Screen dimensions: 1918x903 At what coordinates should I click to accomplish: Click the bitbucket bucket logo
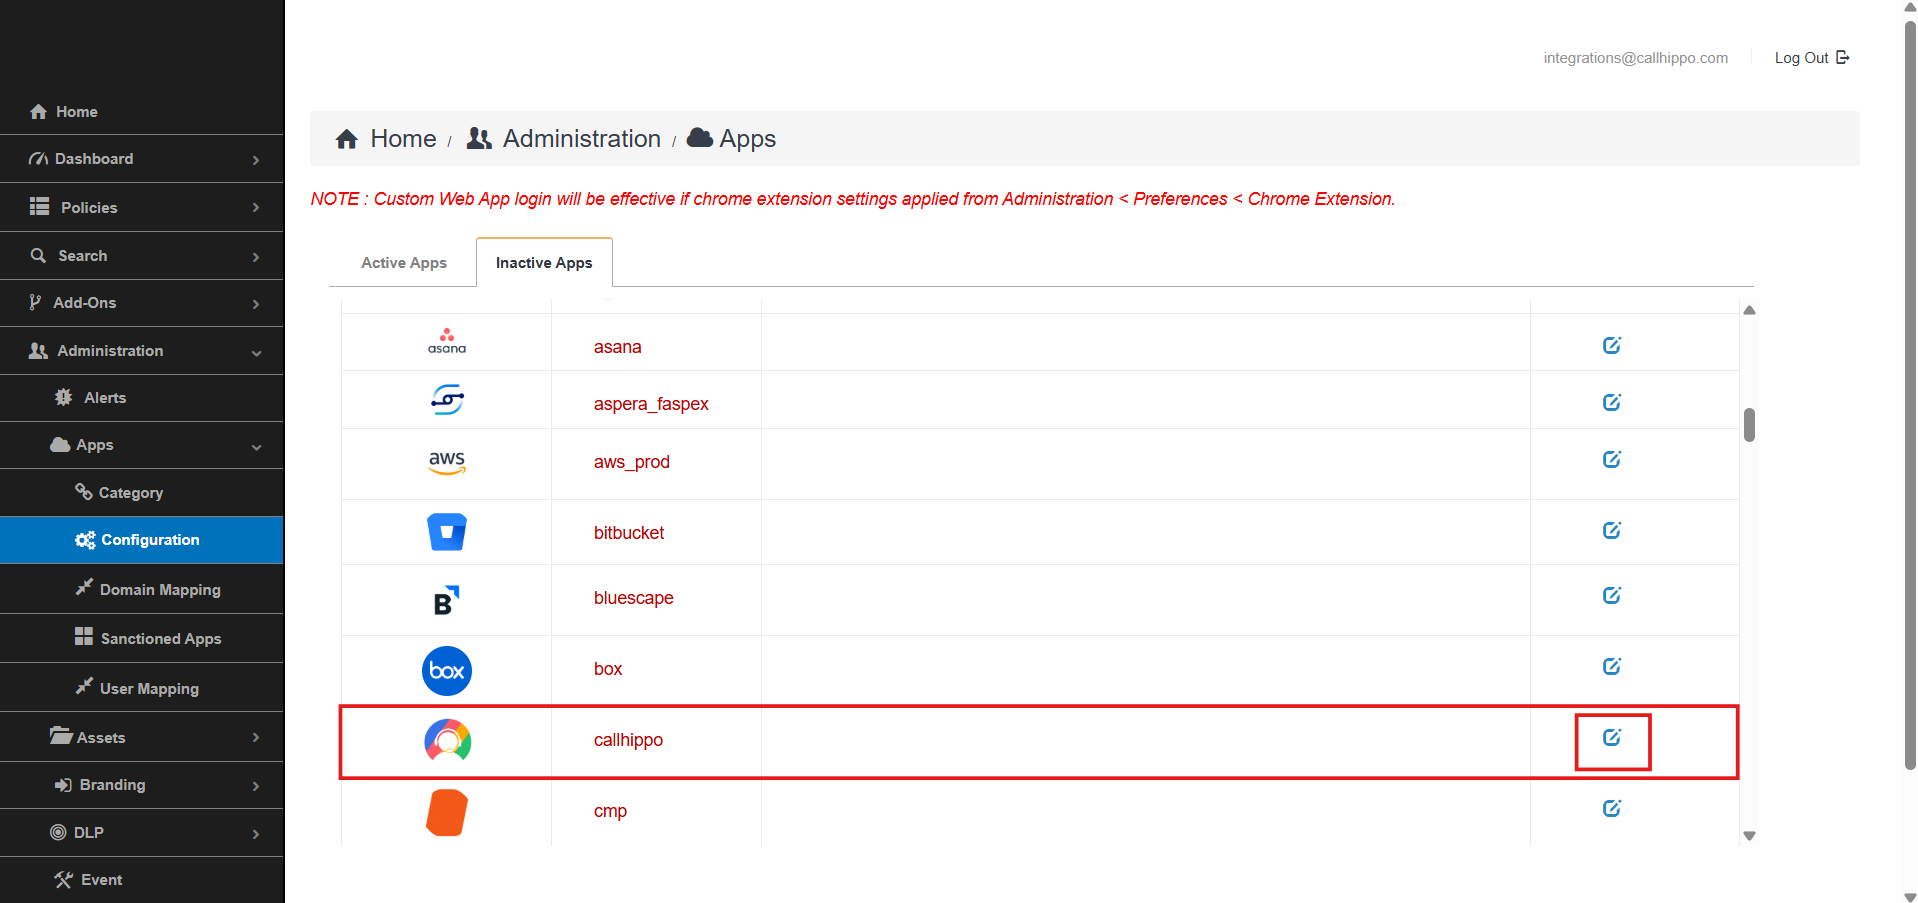tap(447, 532)
